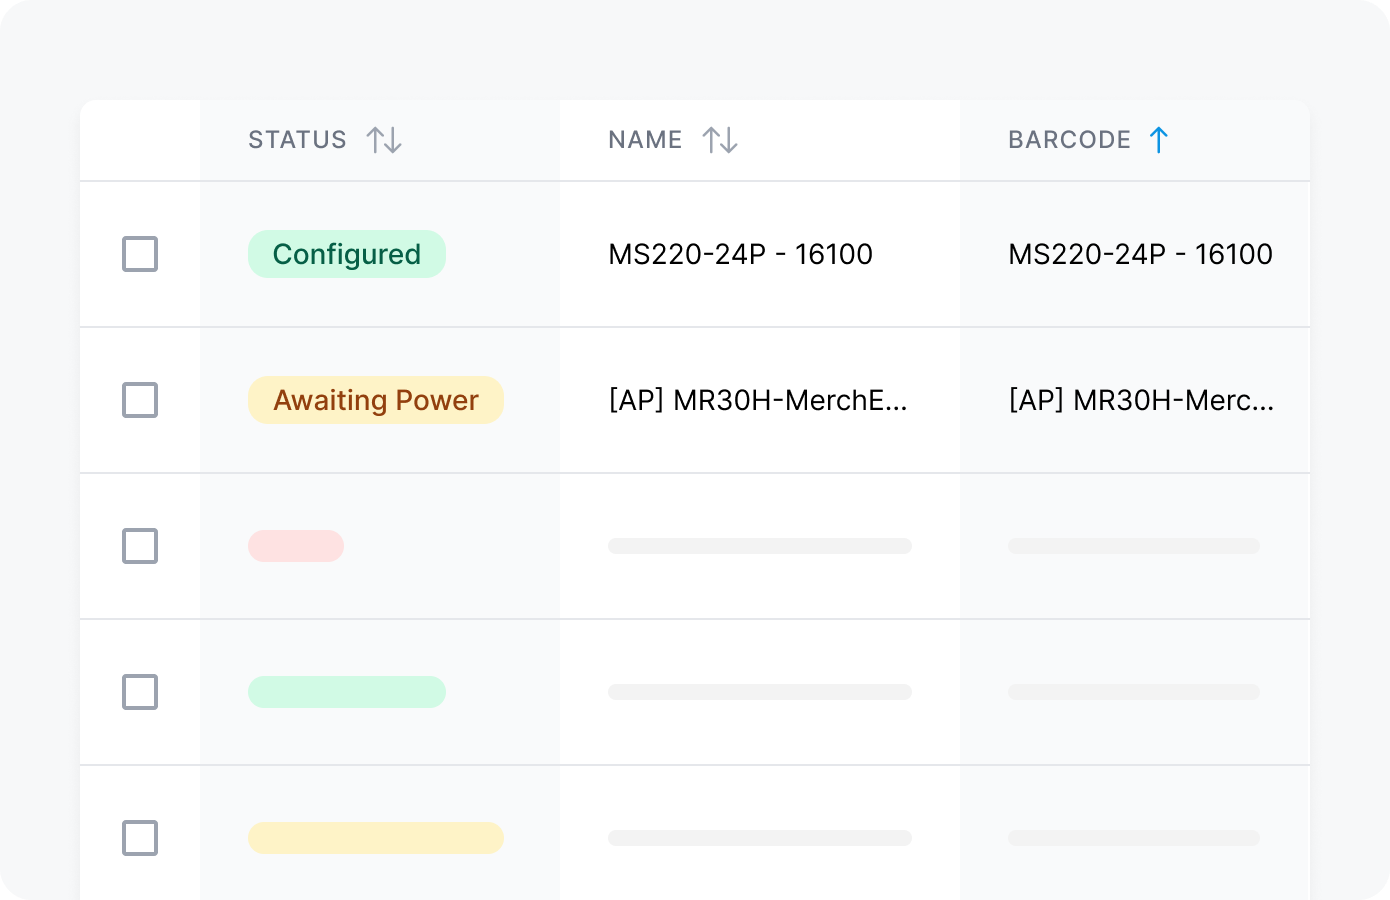Click the BARCODE column header

1069,140
